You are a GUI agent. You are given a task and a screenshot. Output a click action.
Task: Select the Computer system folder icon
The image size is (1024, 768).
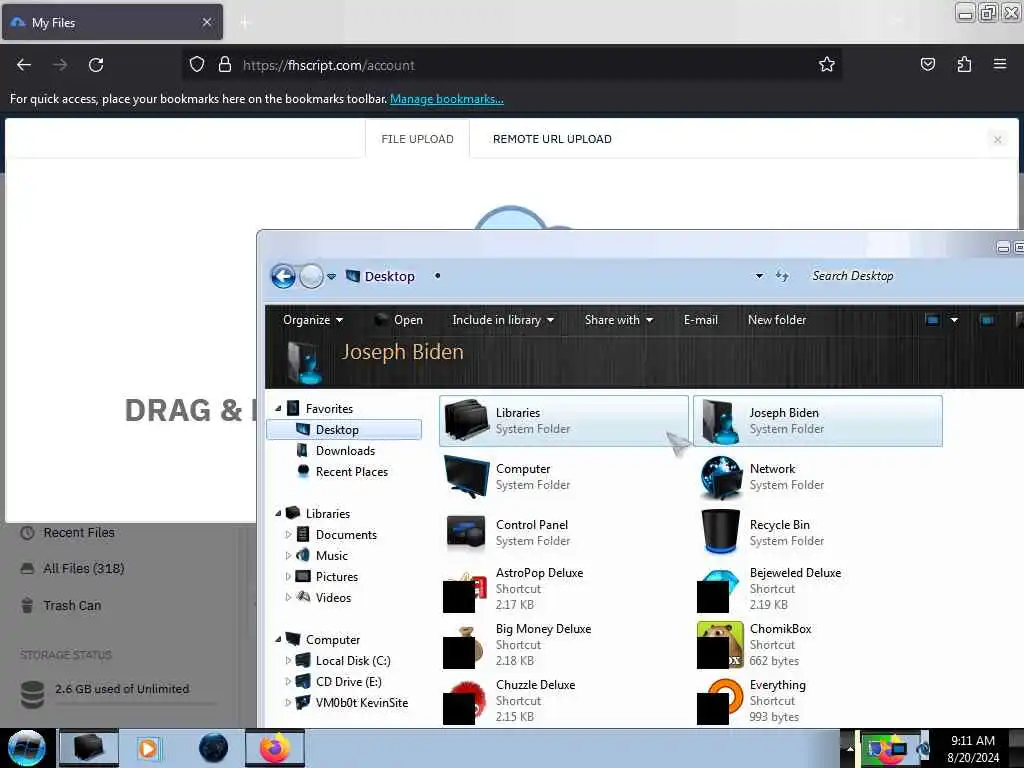(466, 477)
